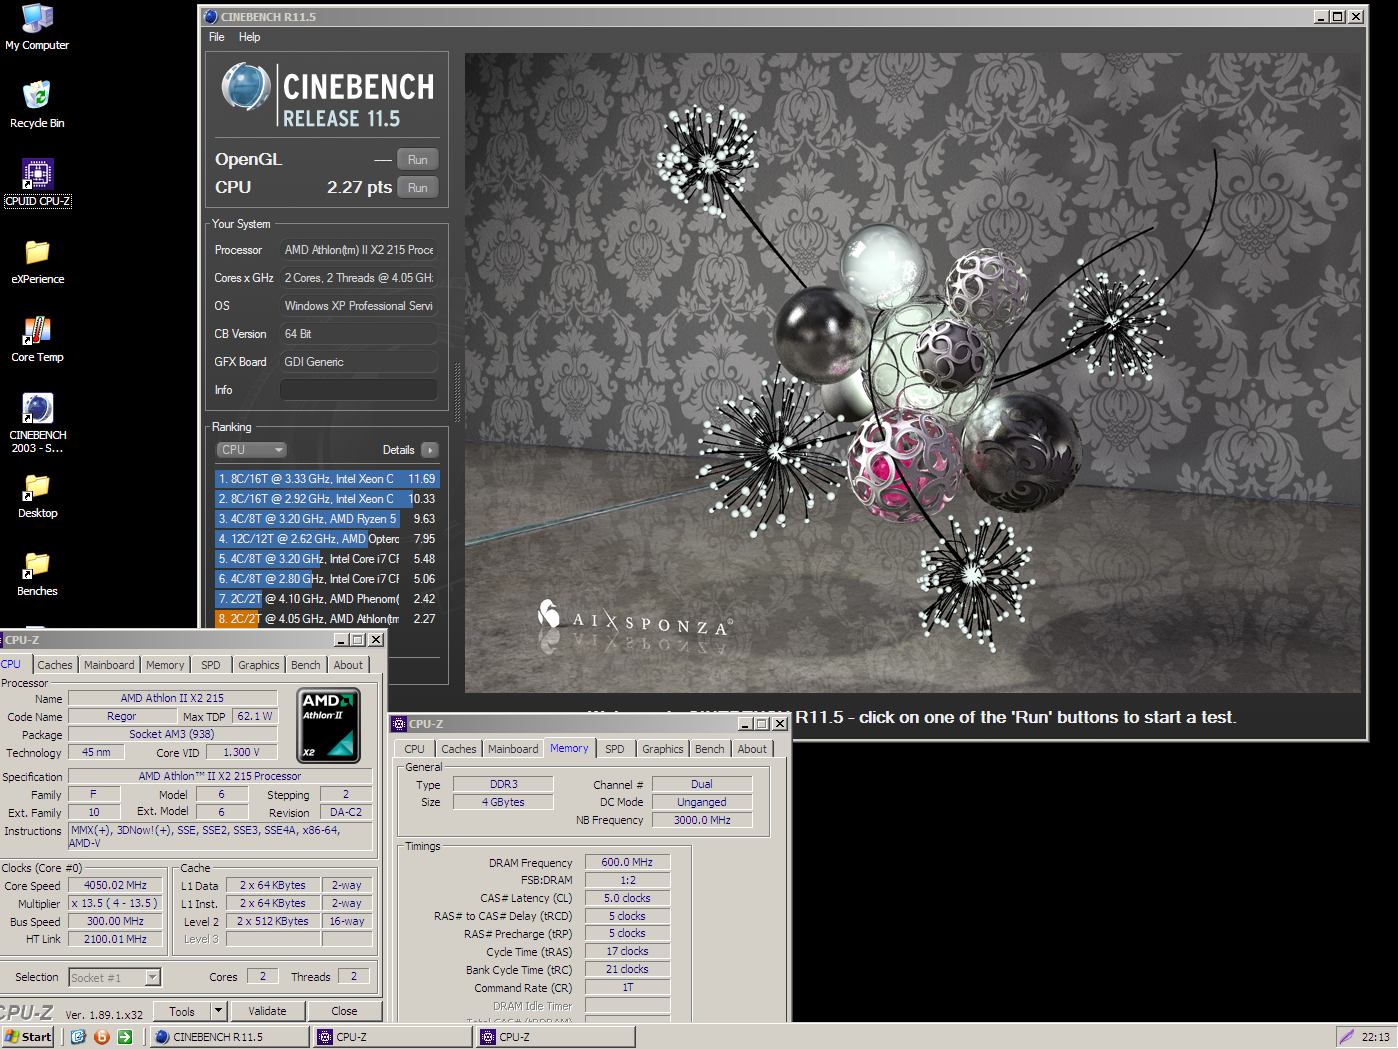
Task: Open the File menu in Cinebench
Action: tap(217, 37)
